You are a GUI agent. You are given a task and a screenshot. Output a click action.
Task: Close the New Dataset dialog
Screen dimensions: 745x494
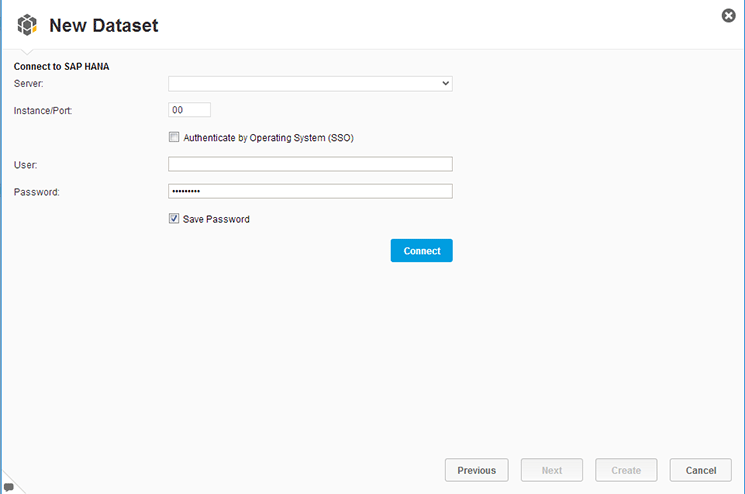[x=729, y=15]
